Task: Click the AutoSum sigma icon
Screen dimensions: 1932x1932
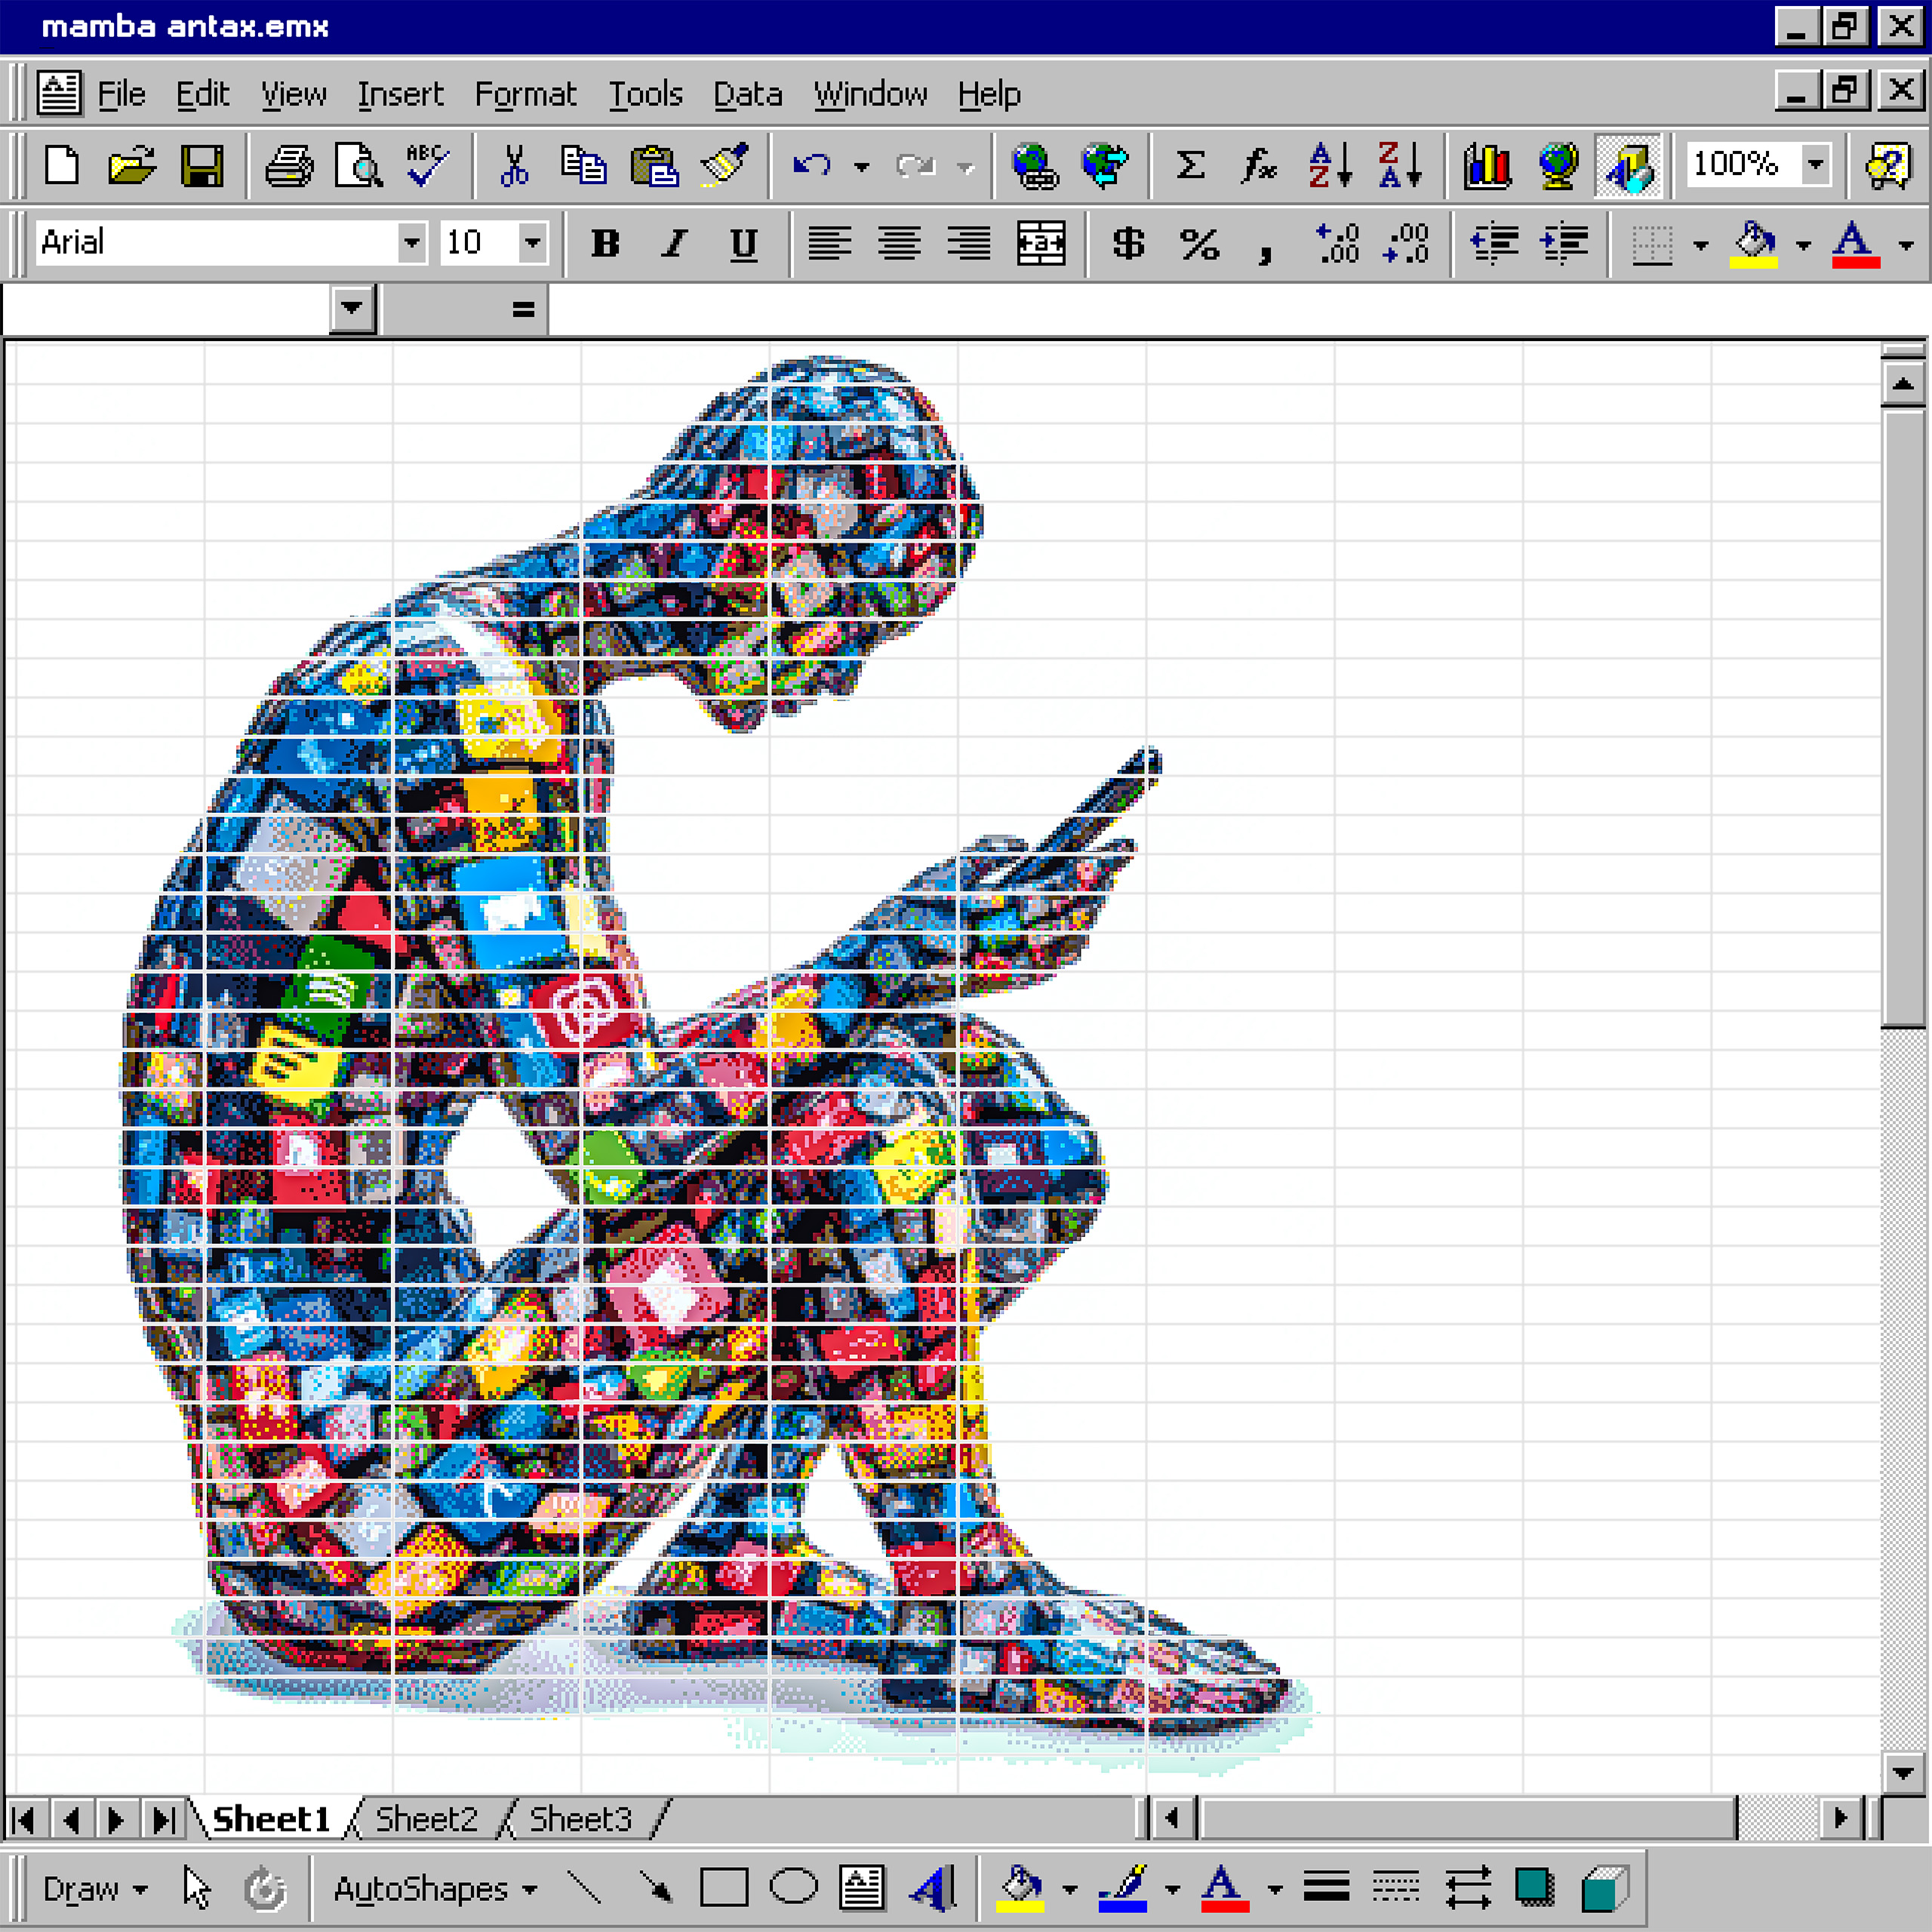Action: (x=1189, y=165)
